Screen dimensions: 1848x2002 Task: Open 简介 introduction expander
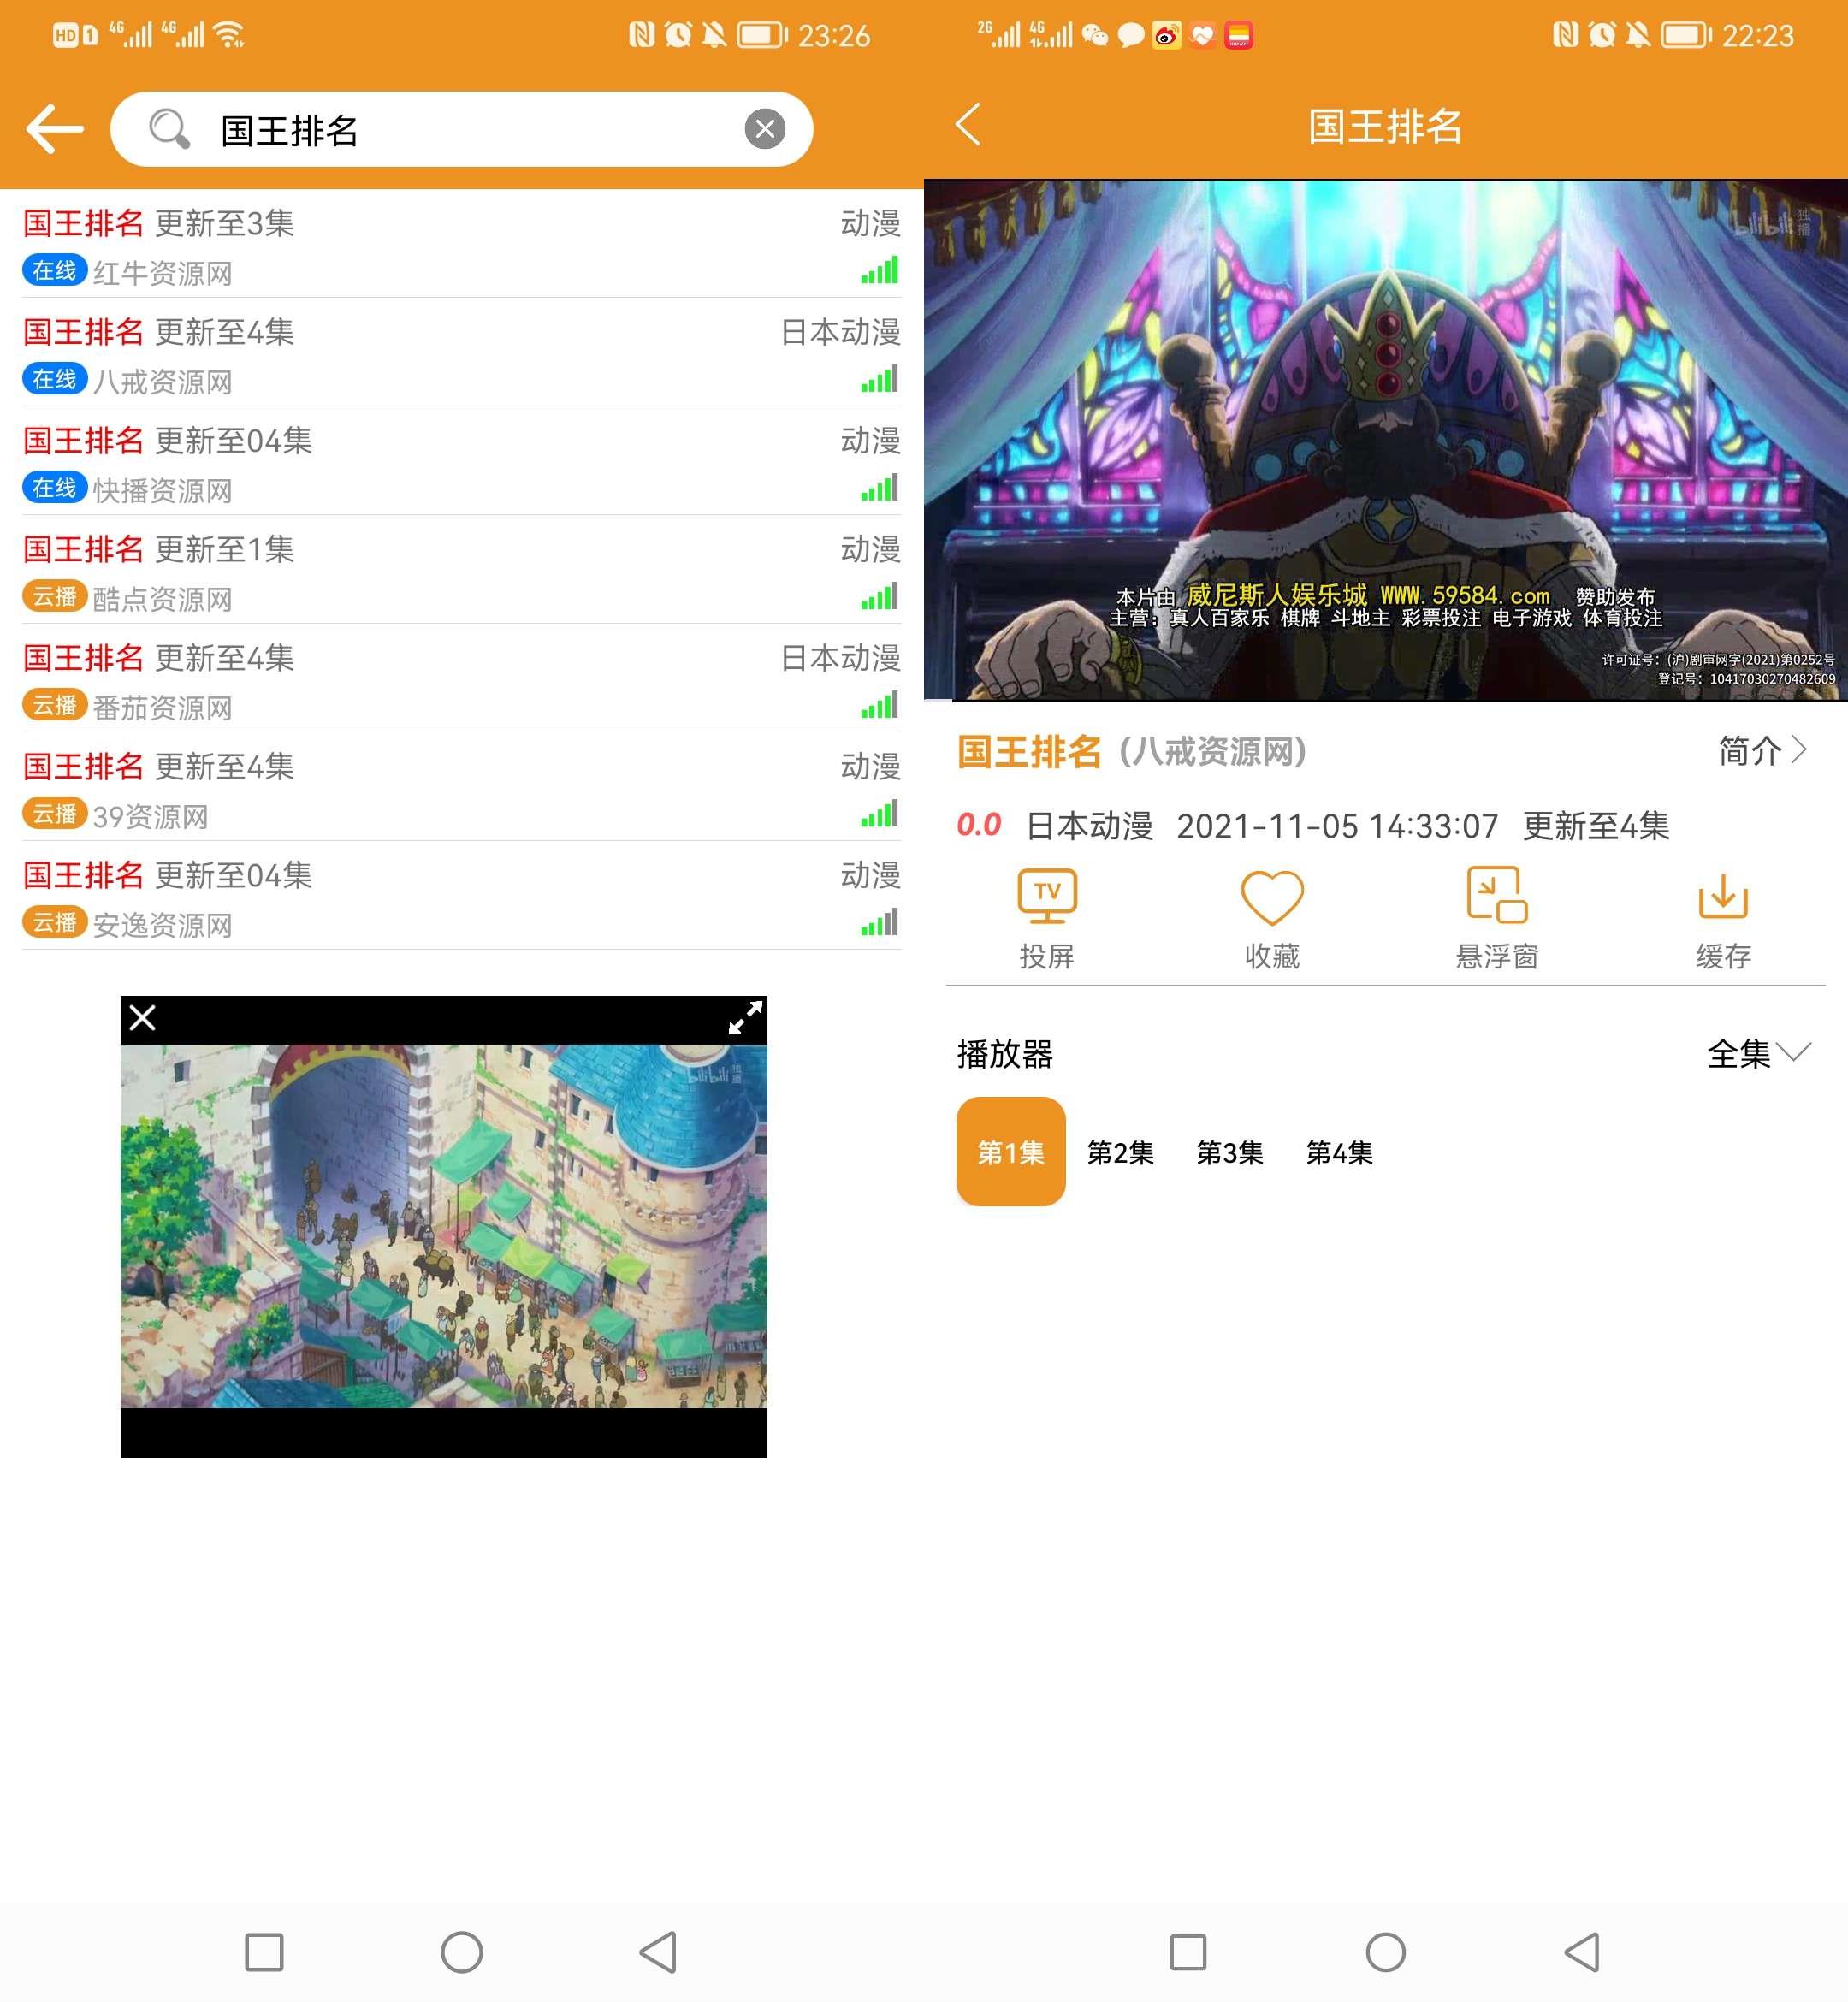(x=1763, y=750)
